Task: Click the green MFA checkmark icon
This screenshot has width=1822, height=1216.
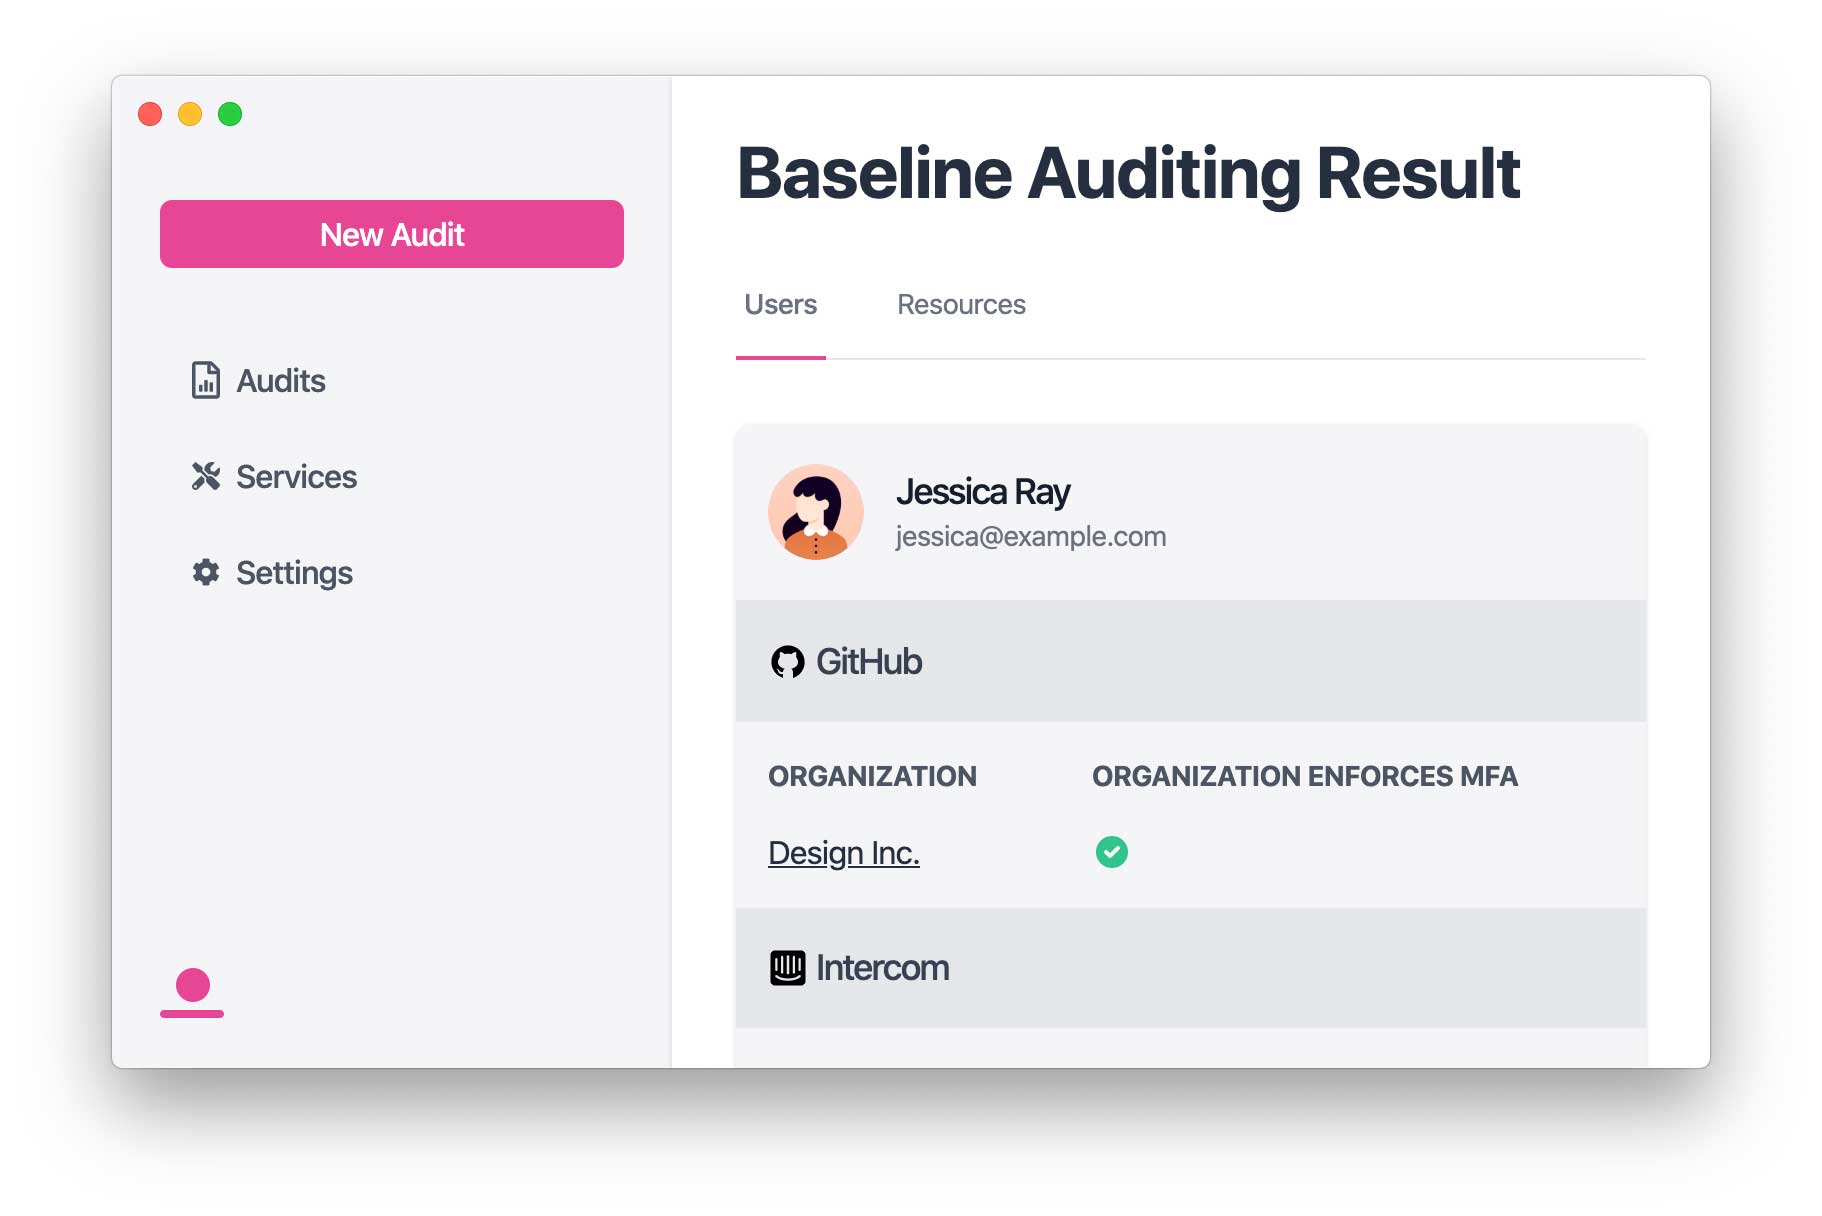Action: (x=1112, y=852)
